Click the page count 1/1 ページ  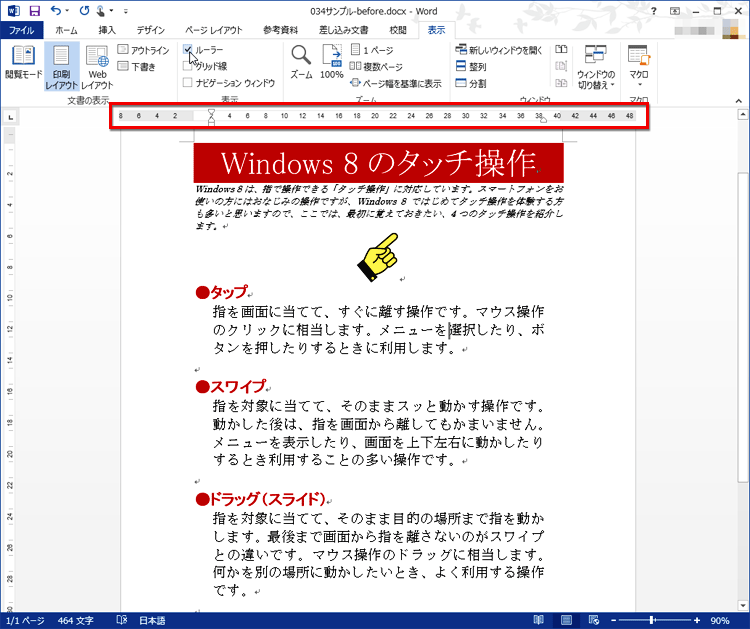25,620
